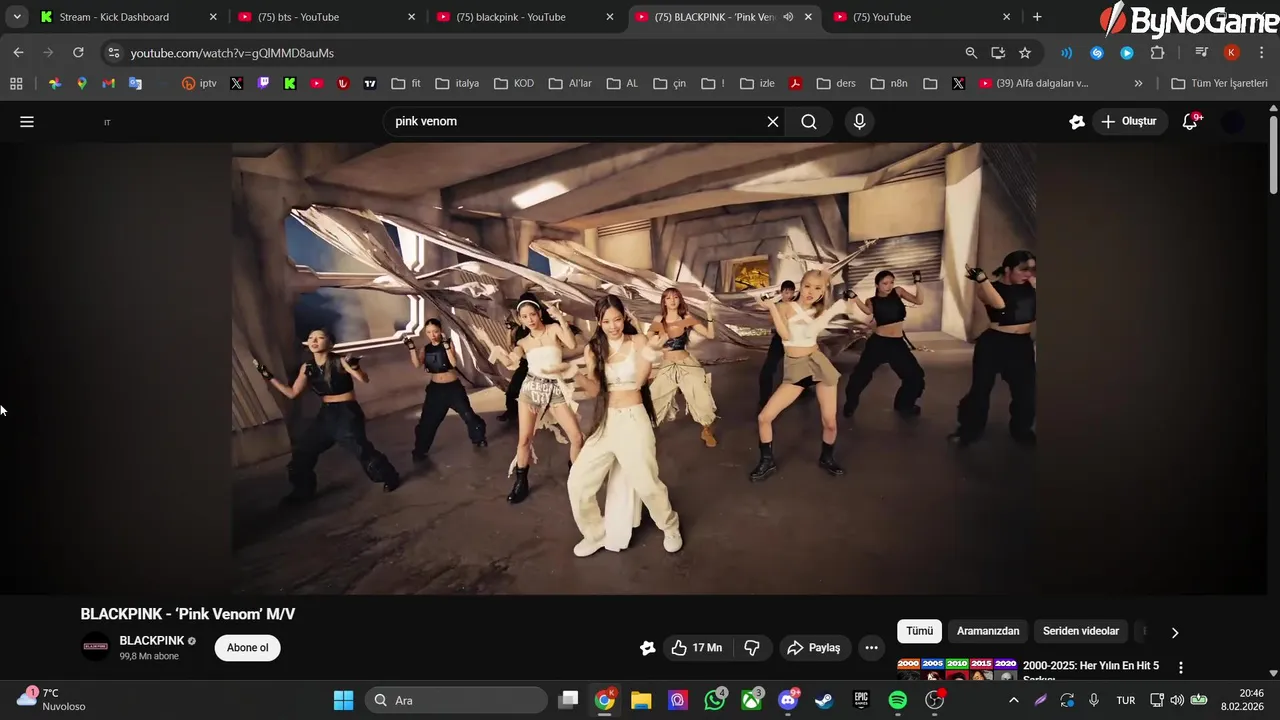
Task: Bookmark this page with the star
Action: (x=1025, y=53)
